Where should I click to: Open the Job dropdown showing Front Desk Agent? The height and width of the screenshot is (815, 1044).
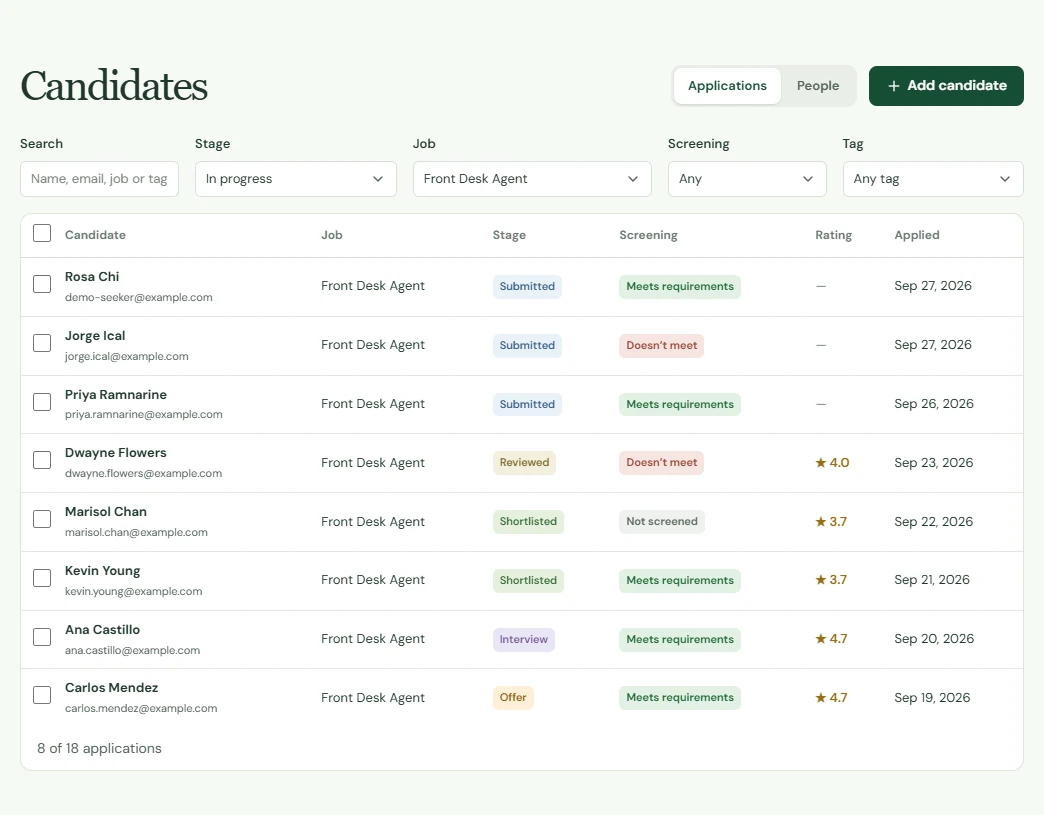pyautogui.click(x=532, y=179)
